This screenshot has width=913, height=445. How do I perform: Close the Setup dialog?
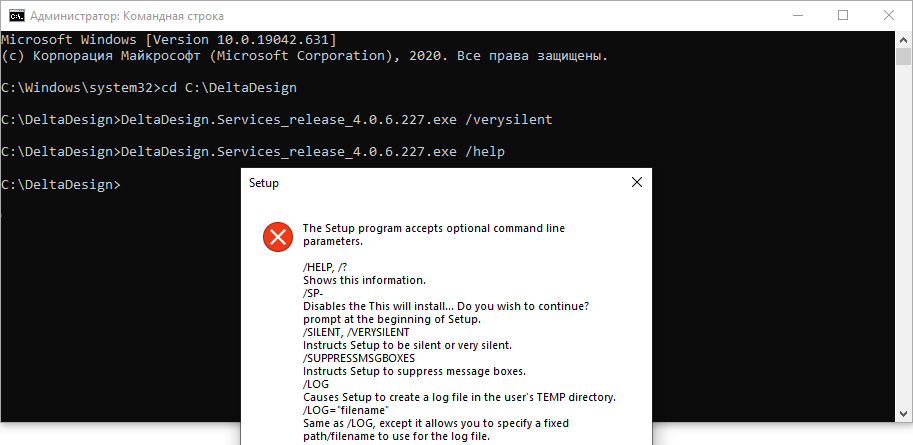636,182
